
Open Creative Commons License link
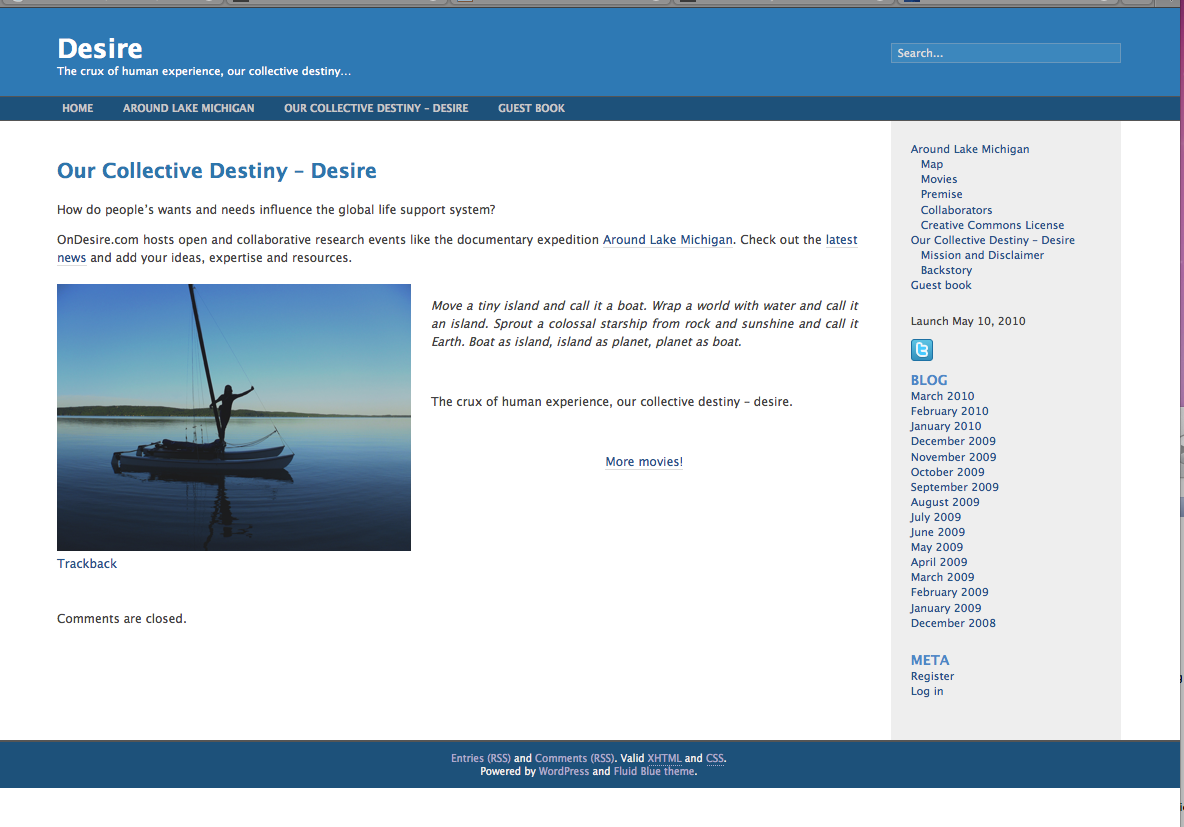(992, 225)
